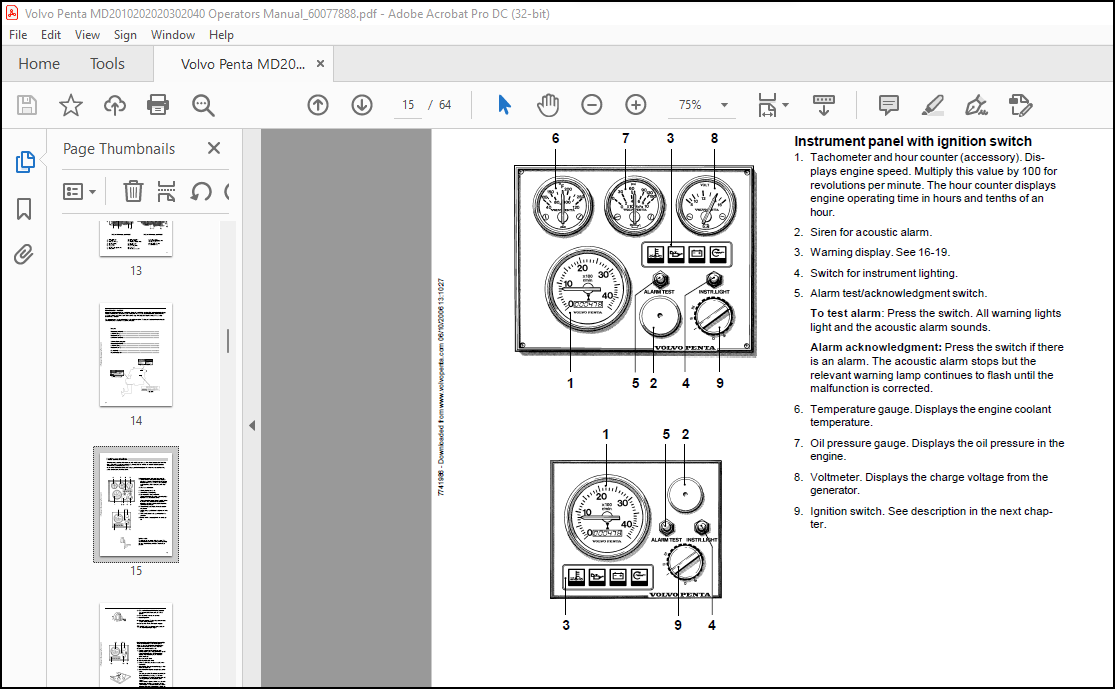The height and width of the screenshot is (689, 1115).
Task: Open the sign document pen tool
Action: pyautogui.click(x=976, y=105)
